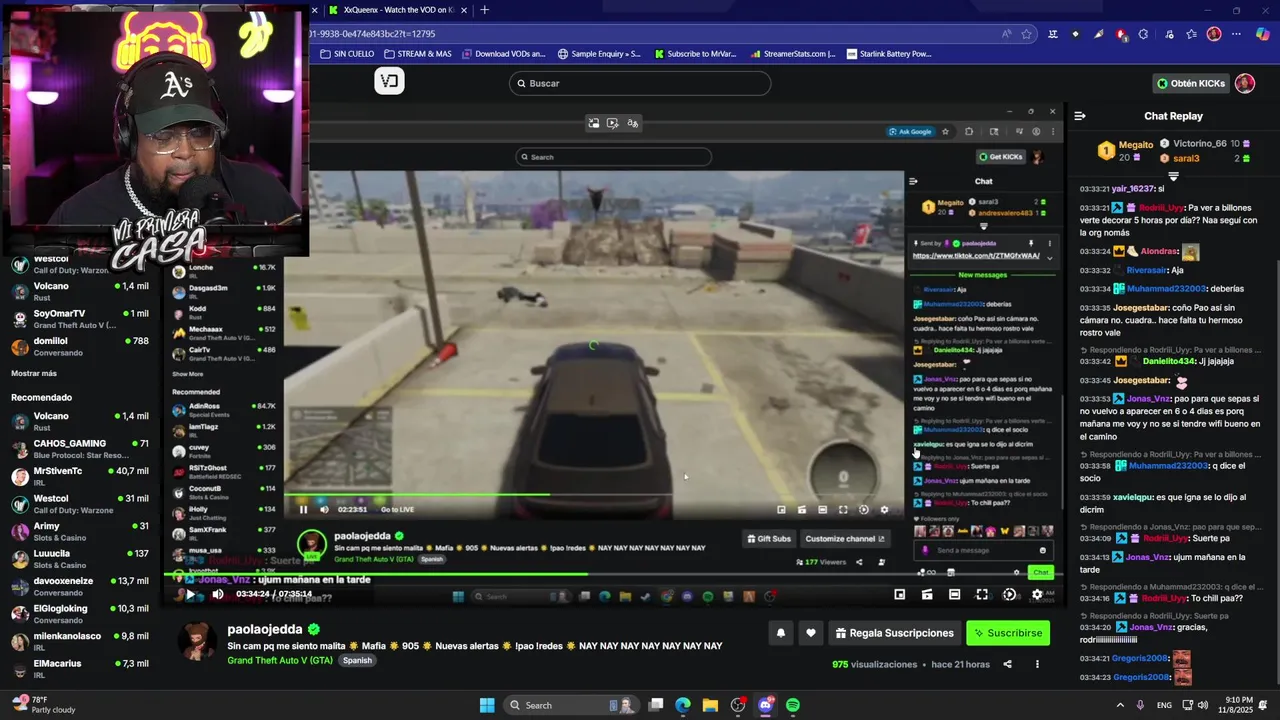Share the VOD using share icon
The height and width of the screenshot is (720, 1280).
click(1007, 664)
